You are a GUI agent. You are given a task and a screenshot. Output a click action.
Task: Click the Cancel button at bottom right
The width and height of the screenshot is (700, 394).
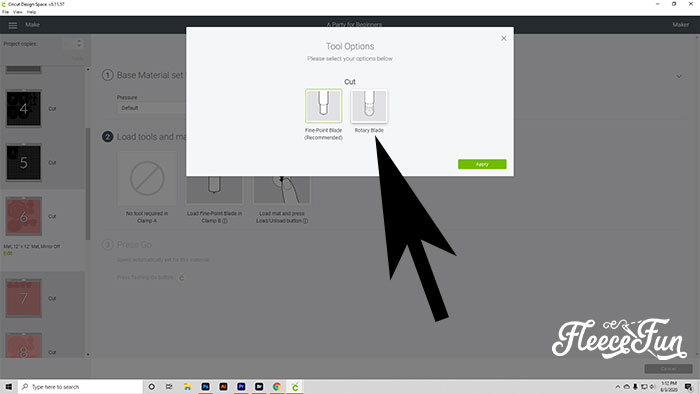[x=668, y=369]
